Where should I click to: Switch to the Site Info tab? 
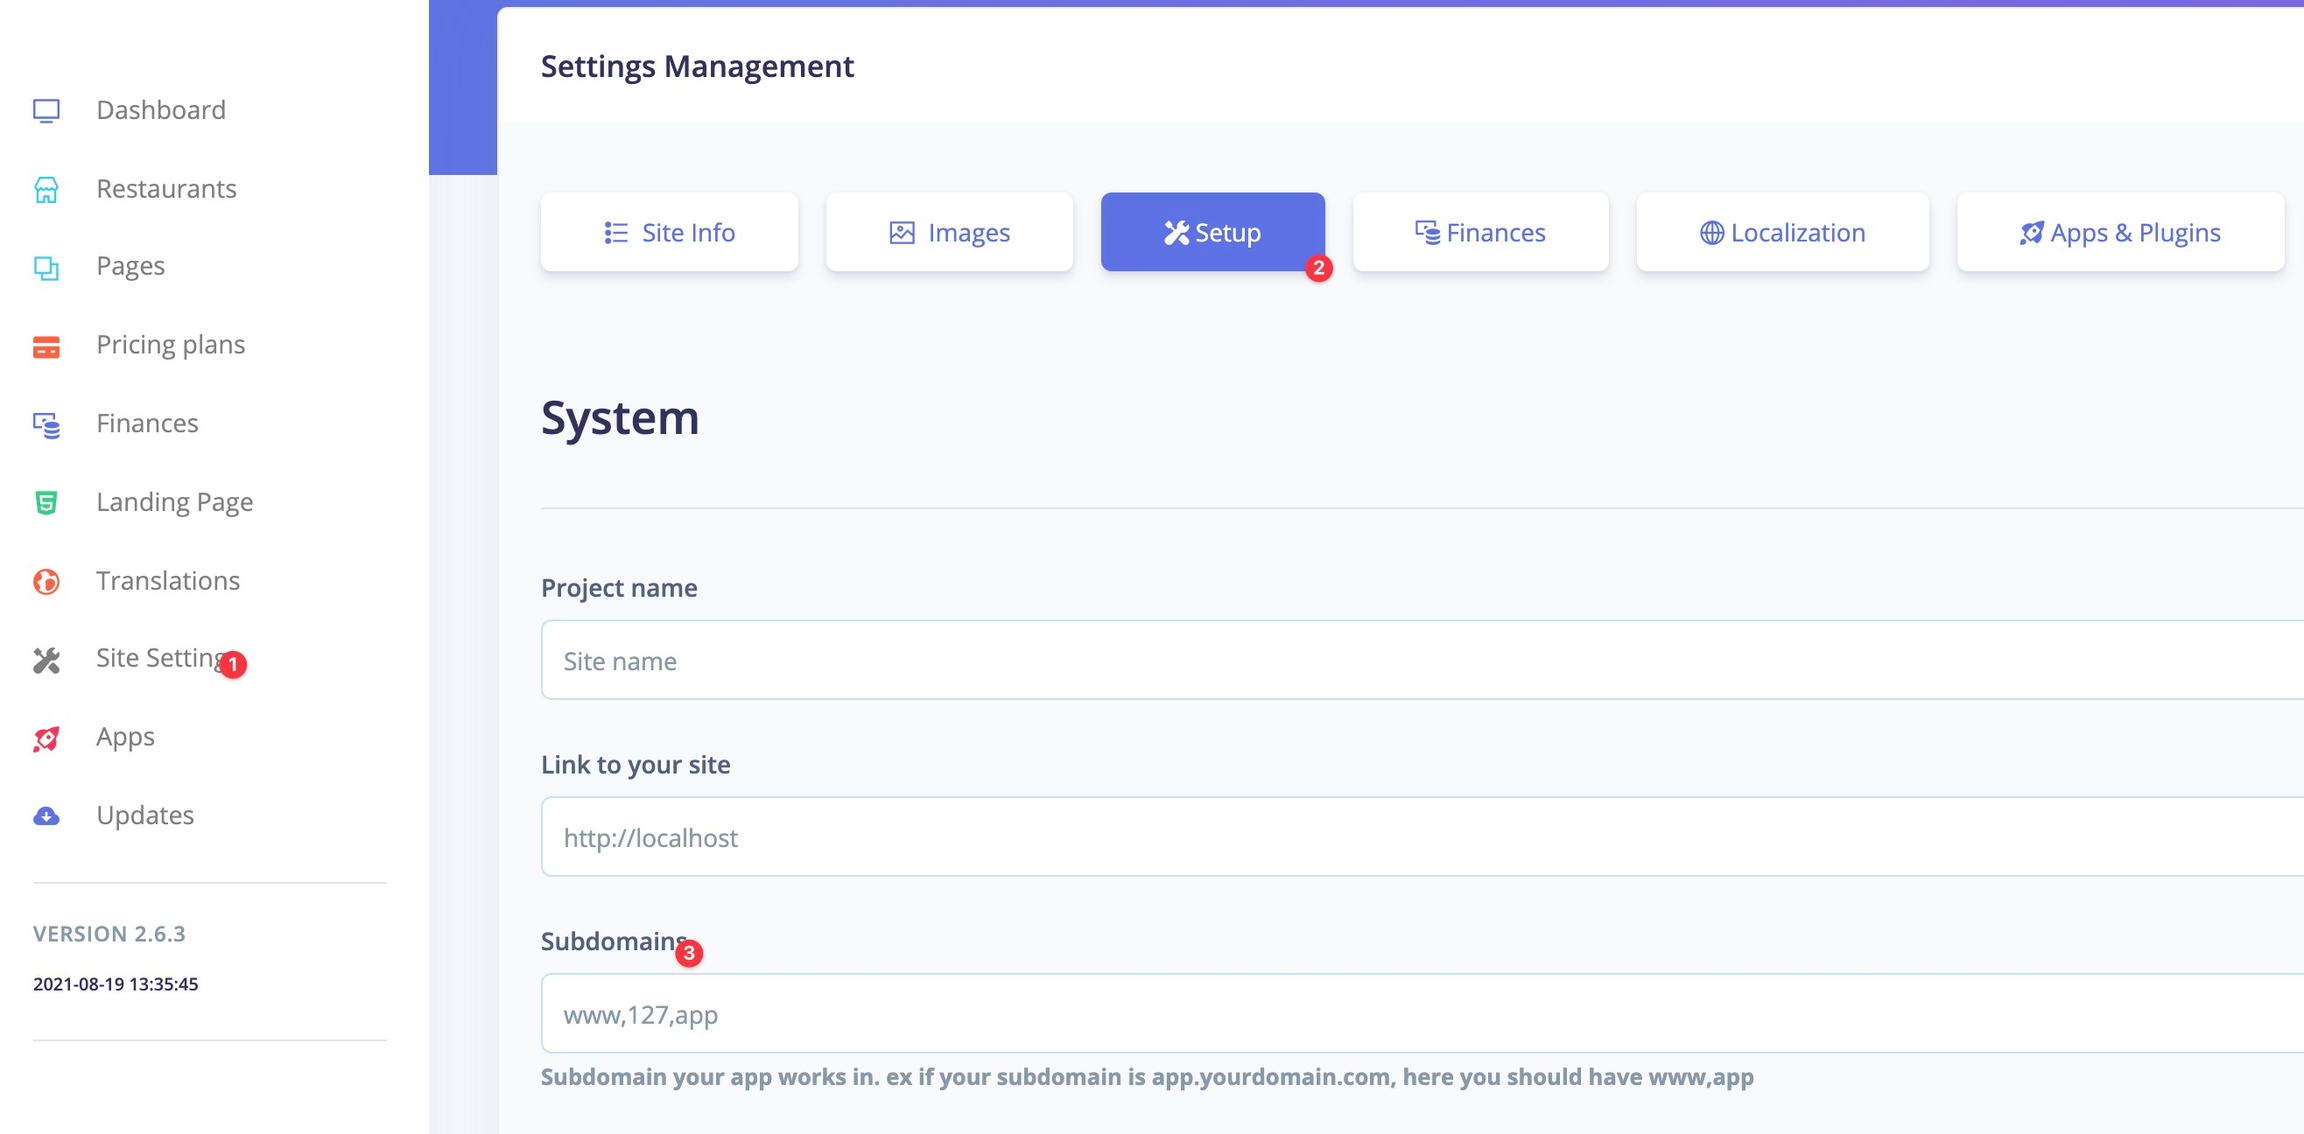(x=669, y=232)
